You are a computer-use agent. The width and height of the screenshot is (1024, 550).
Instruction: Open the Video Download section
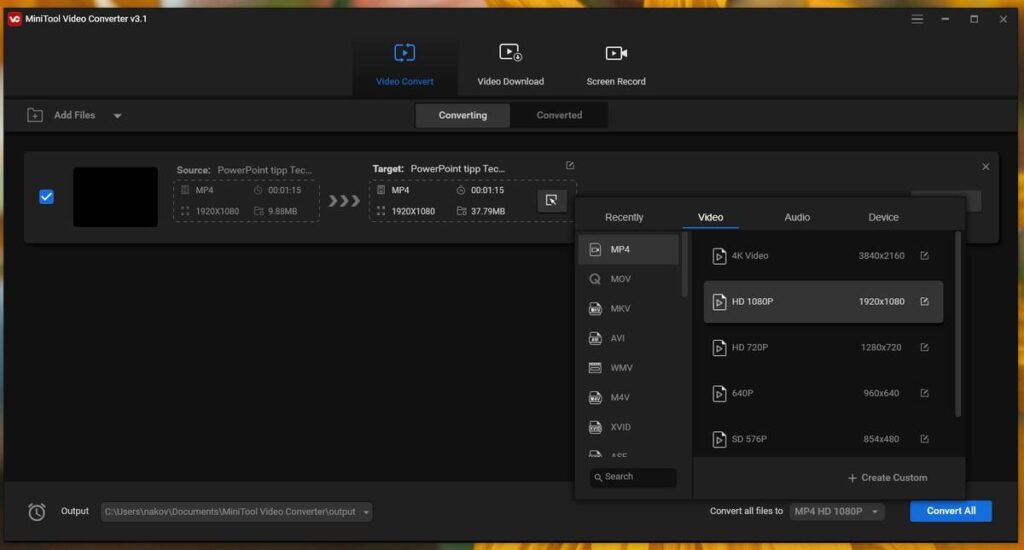(x=510, y=65)
